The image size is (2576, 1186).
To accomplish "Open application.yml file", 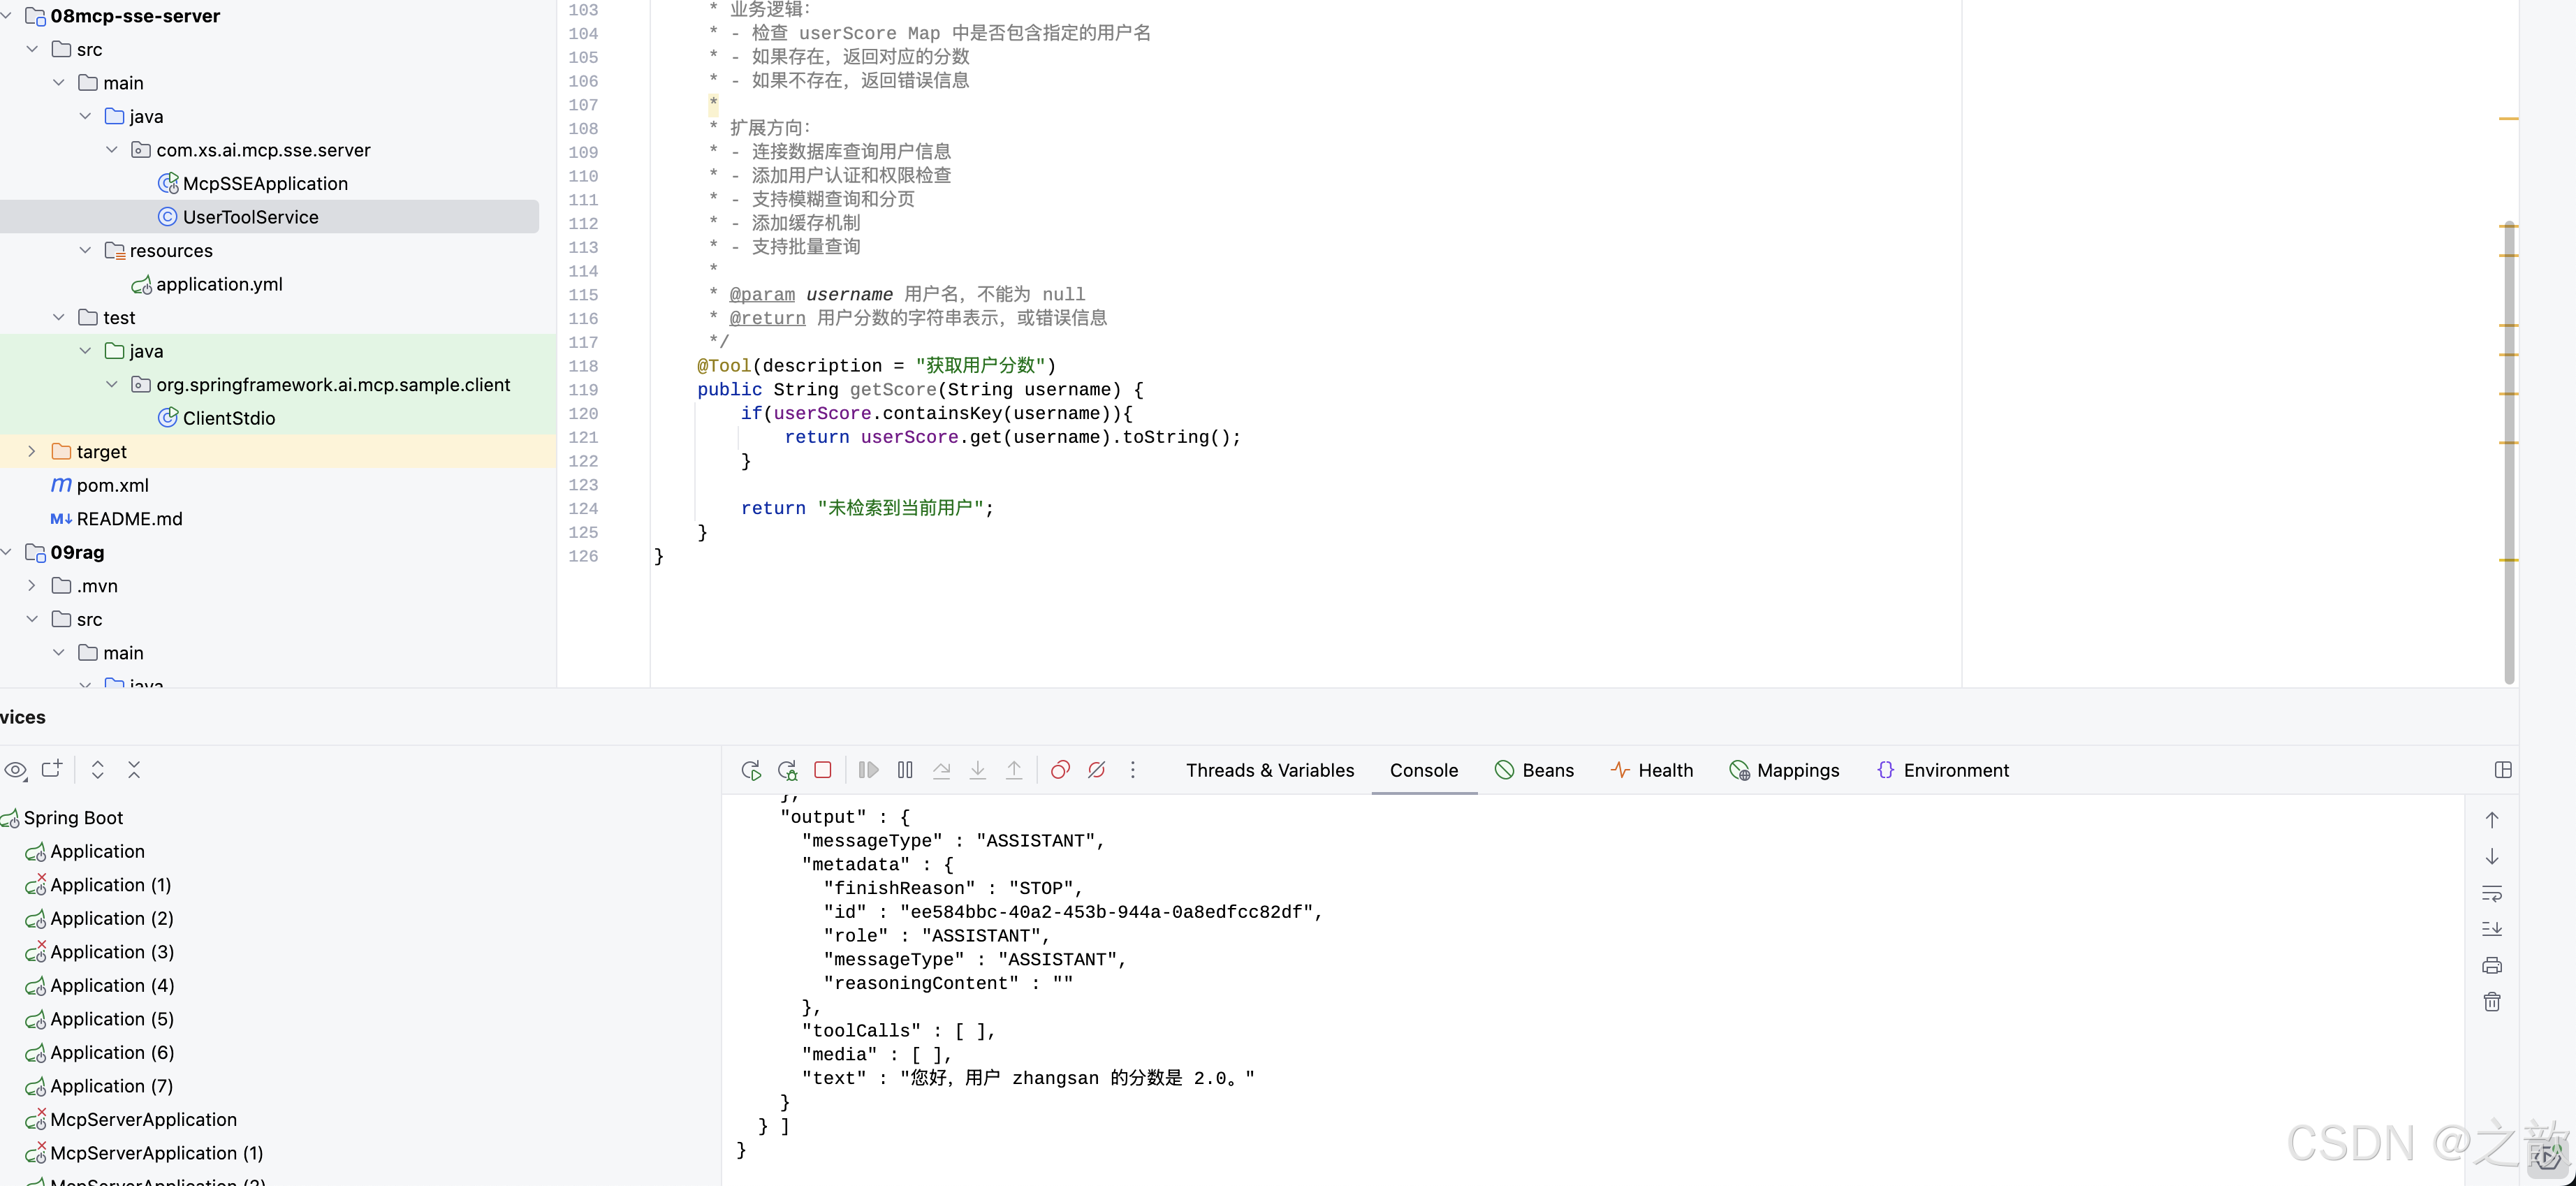I will (219, 285).
